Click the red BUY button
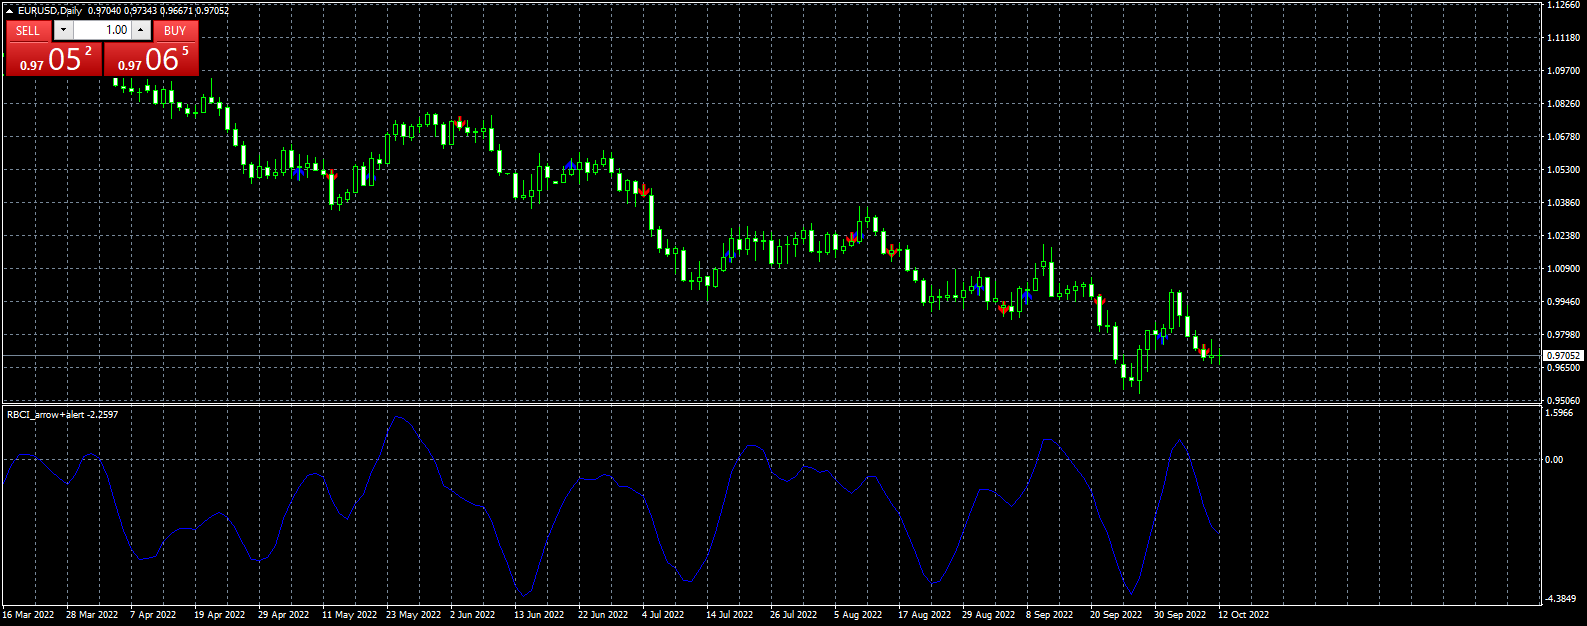Screen dimensions: 1587x626 pyautogui.click(x=175, y=30)
